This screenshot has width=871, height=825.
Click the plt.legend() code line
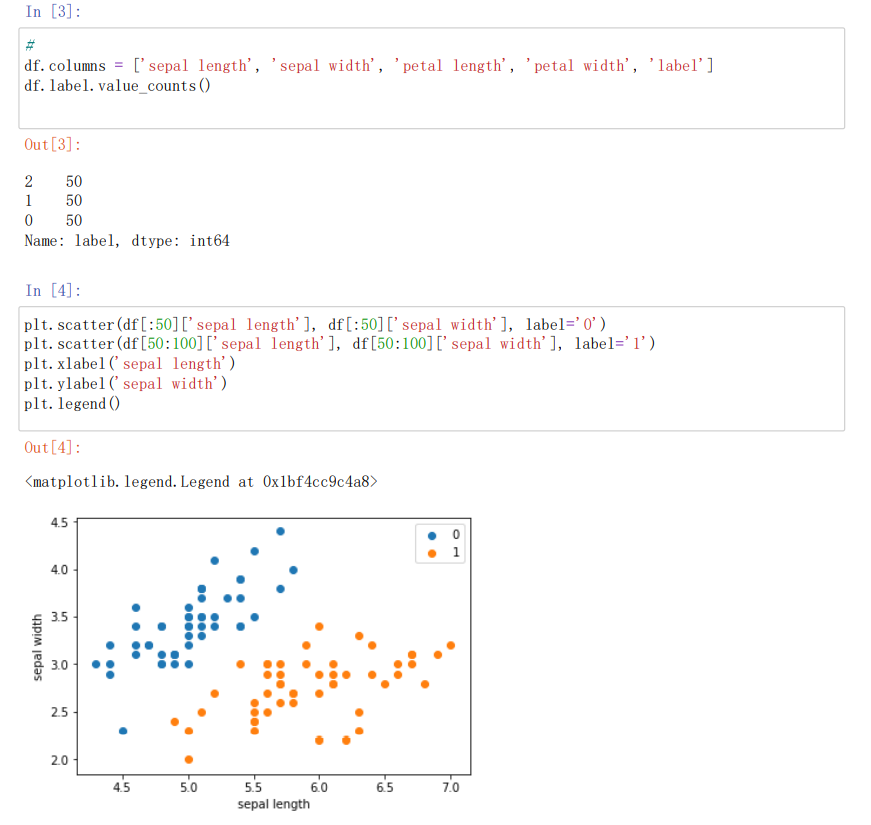72,404
